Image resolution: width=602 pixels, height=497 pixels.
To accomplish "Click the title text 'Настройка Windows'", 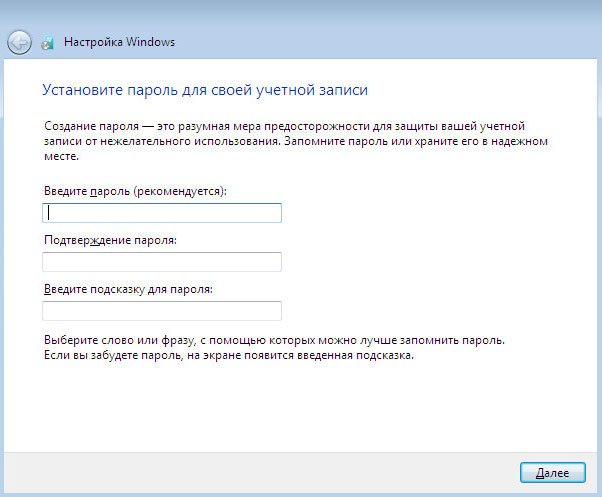I will coord(119,42).
